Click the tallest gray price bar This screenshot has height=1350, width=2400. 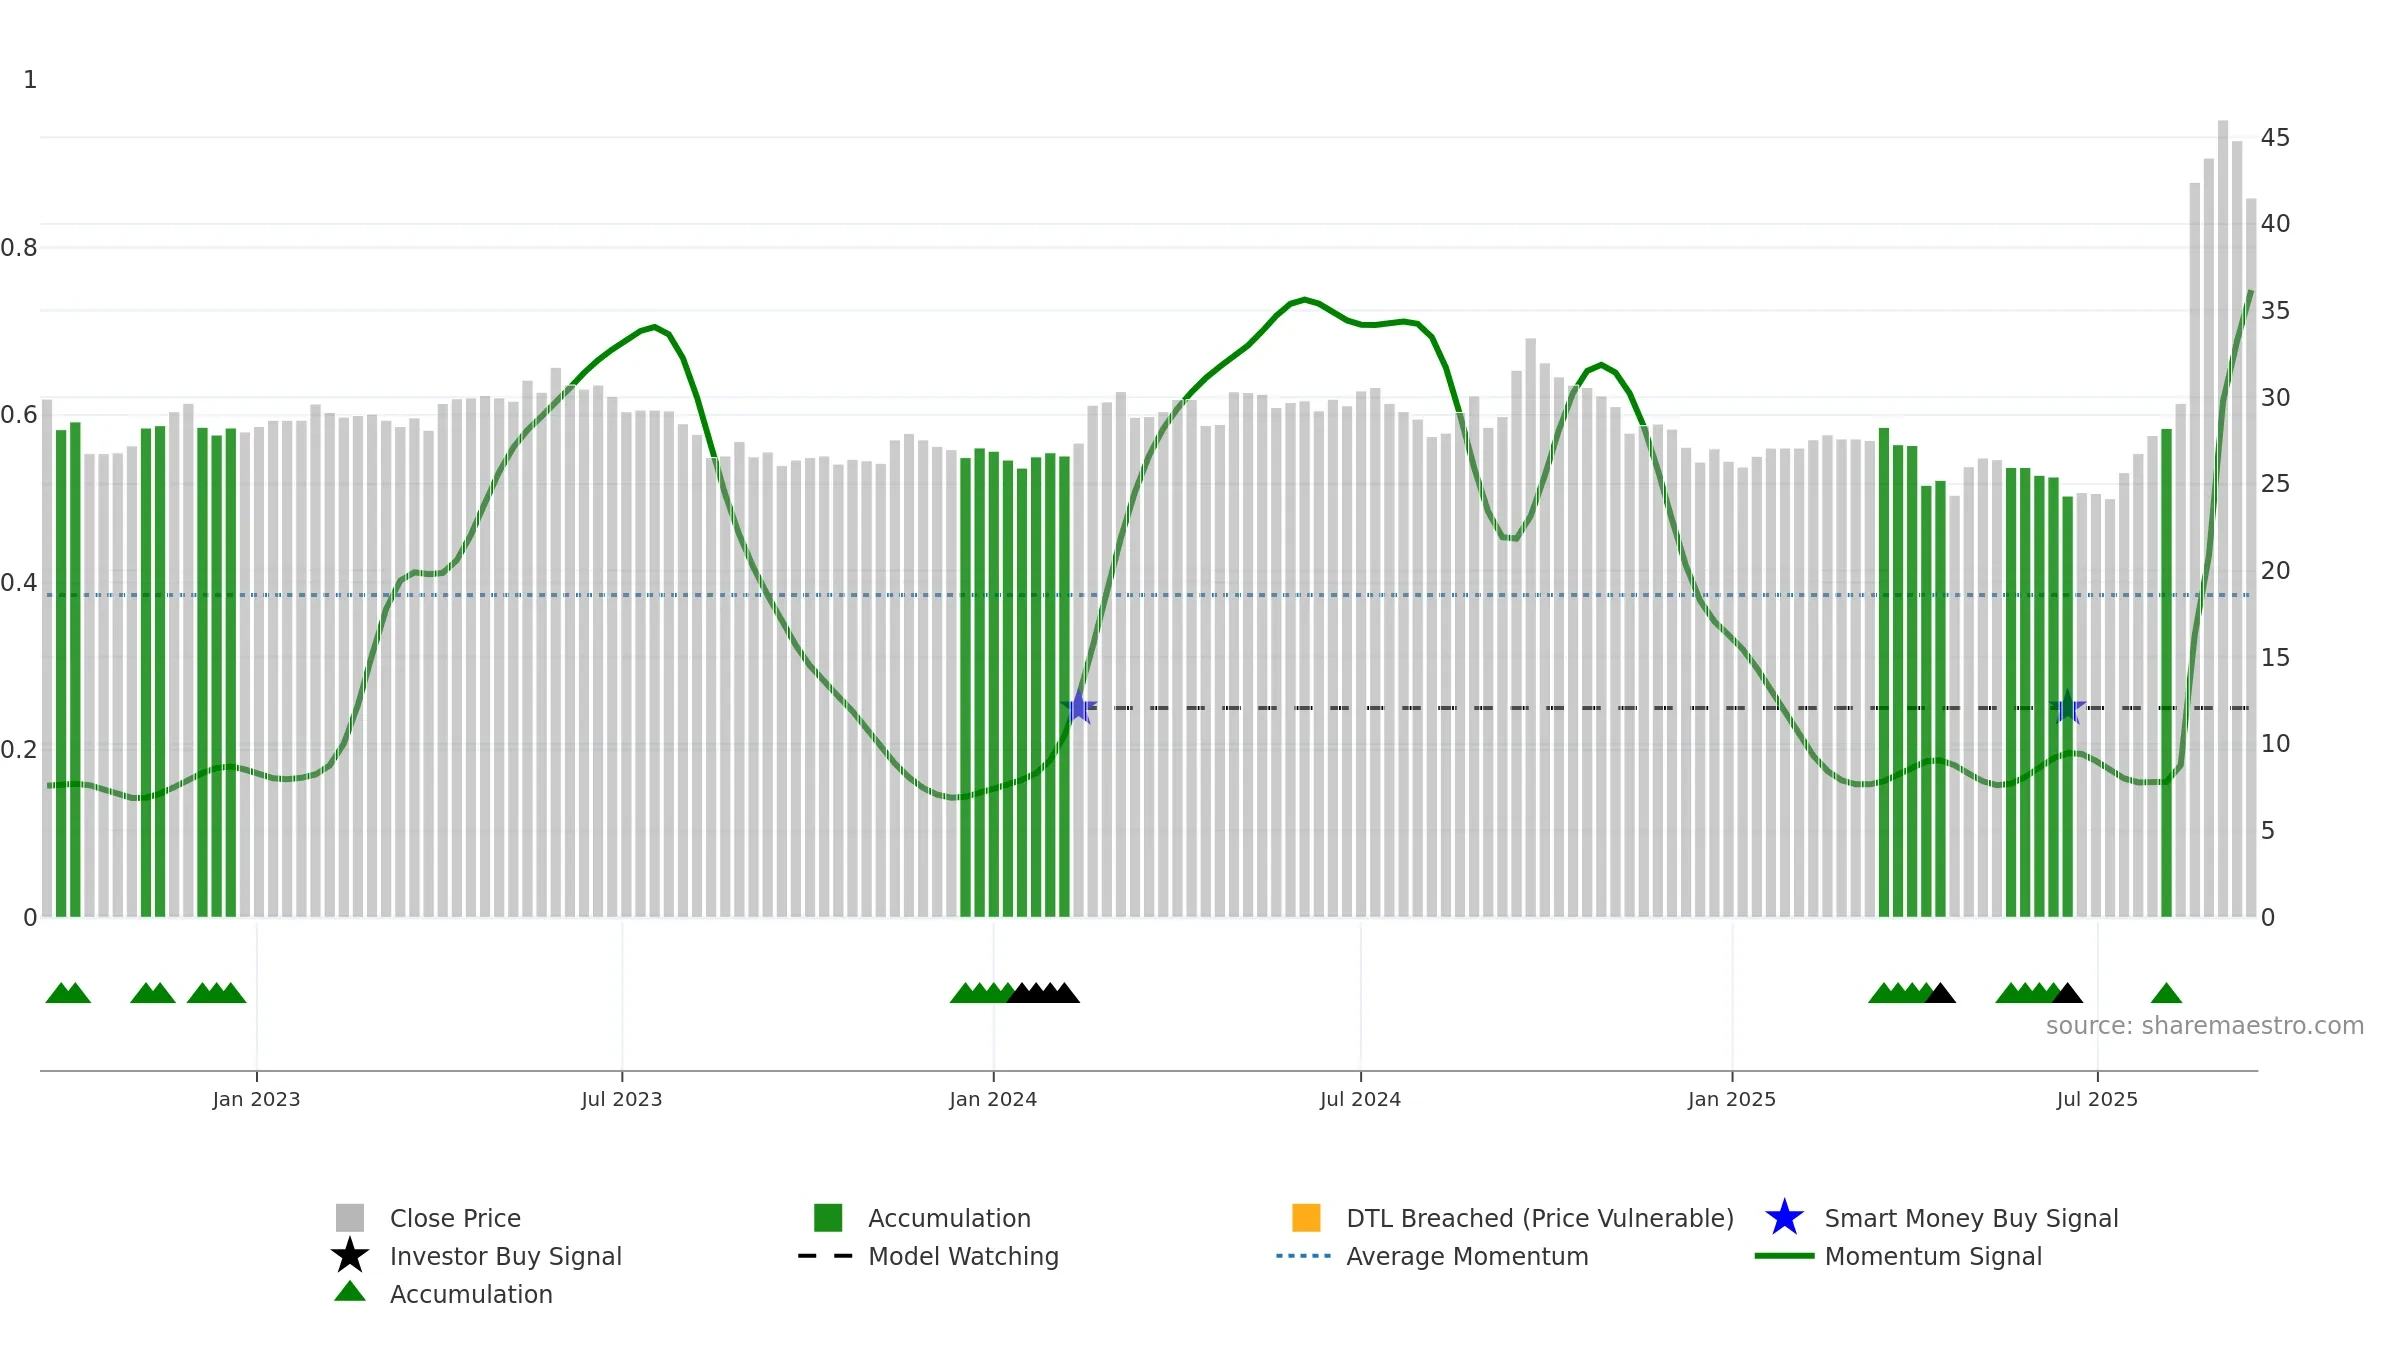click(x=2223, y=519)
